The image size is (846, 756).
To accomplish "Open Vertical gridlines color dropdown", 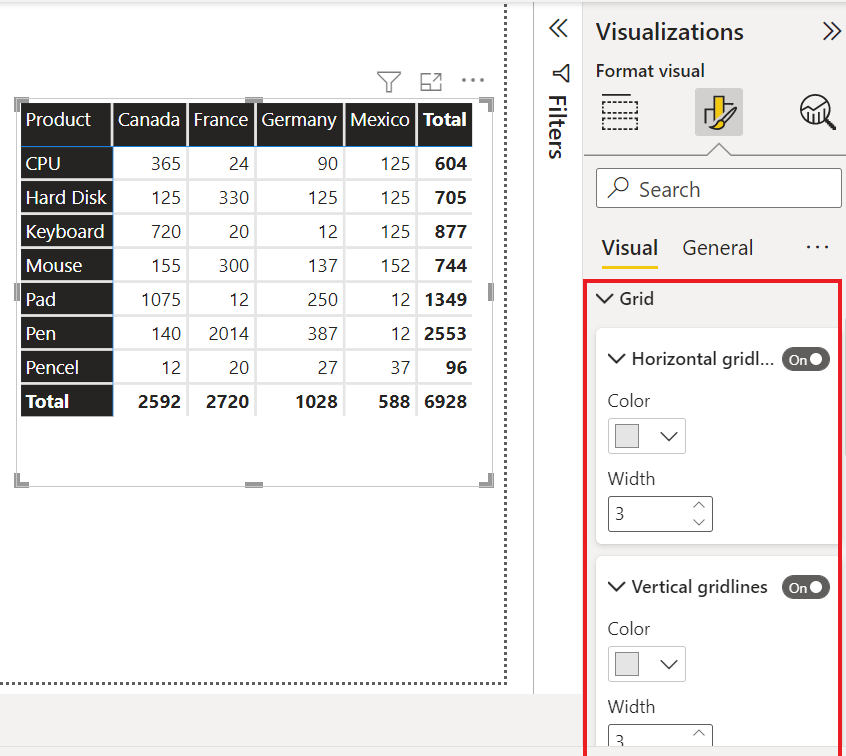I will tap(646, 664).
